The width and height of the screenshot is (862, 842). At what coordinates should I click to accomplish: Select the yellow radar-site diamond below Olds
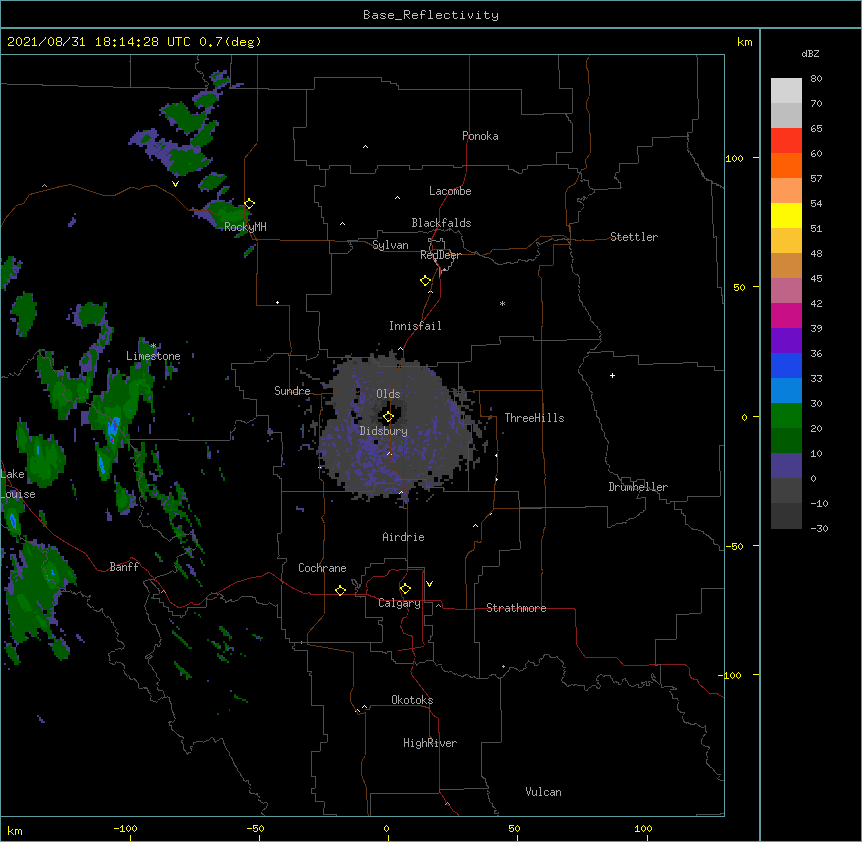point(389,417)
